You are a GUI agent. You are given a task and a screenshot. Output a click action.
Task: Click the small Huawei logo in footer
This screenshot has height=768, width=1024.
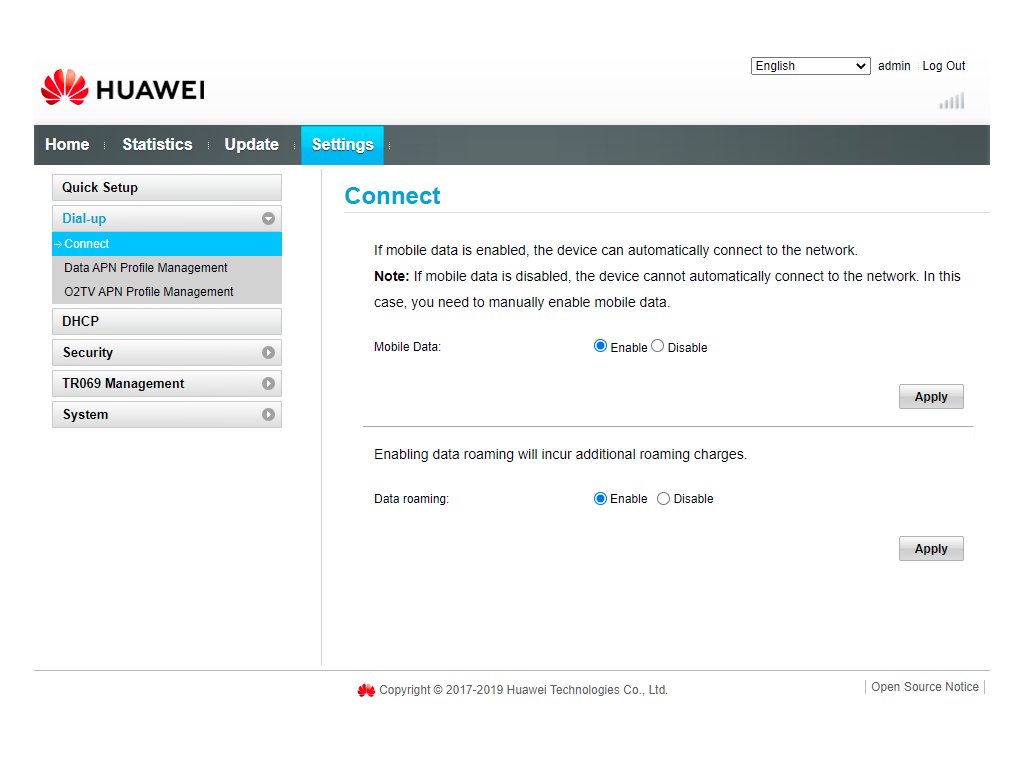366,690
